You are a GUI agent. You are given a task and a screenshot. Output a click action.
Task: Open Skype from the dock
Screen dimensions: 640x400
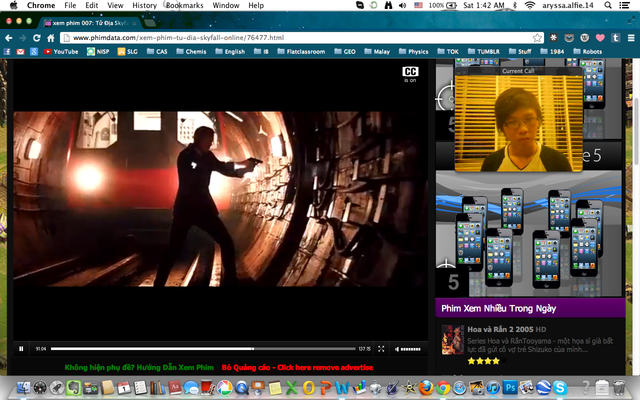(x=560, y=387)
